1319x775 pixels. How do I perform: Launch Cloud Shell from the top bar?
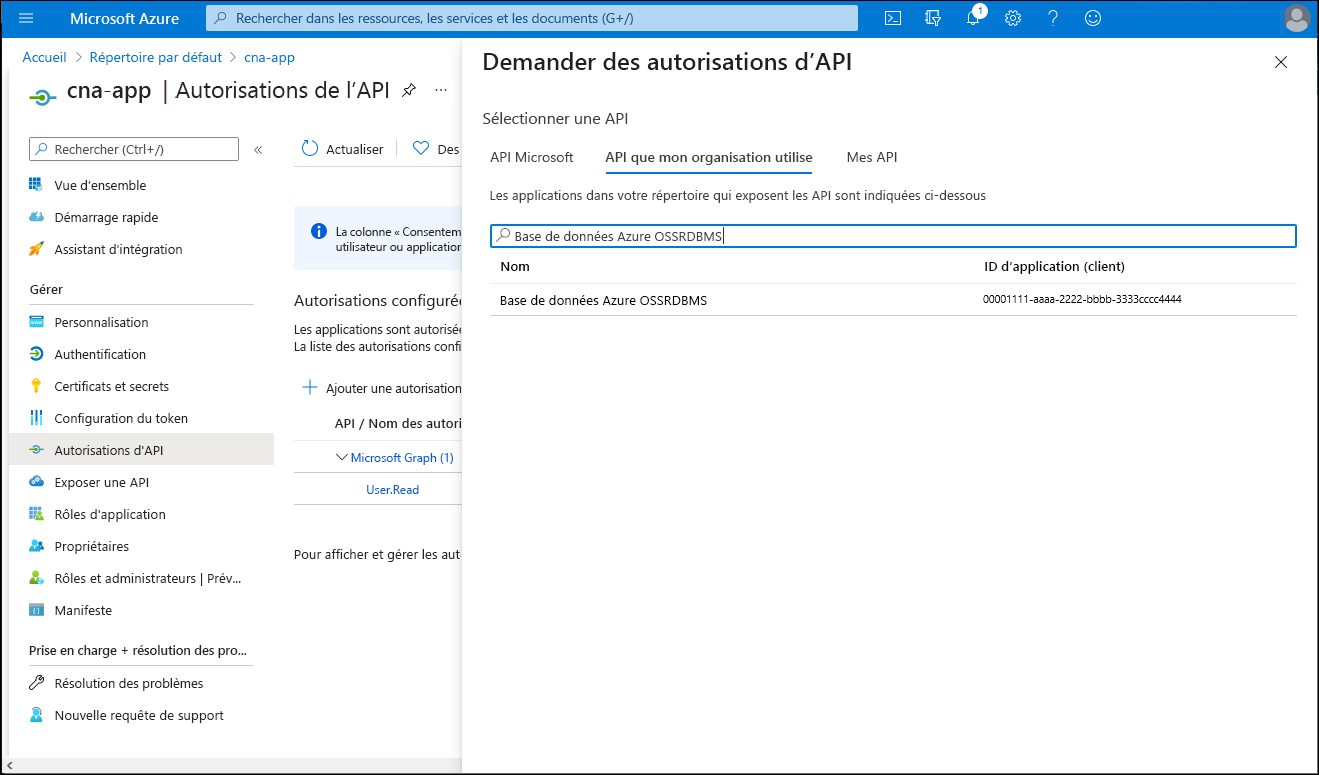click(893, 18)
